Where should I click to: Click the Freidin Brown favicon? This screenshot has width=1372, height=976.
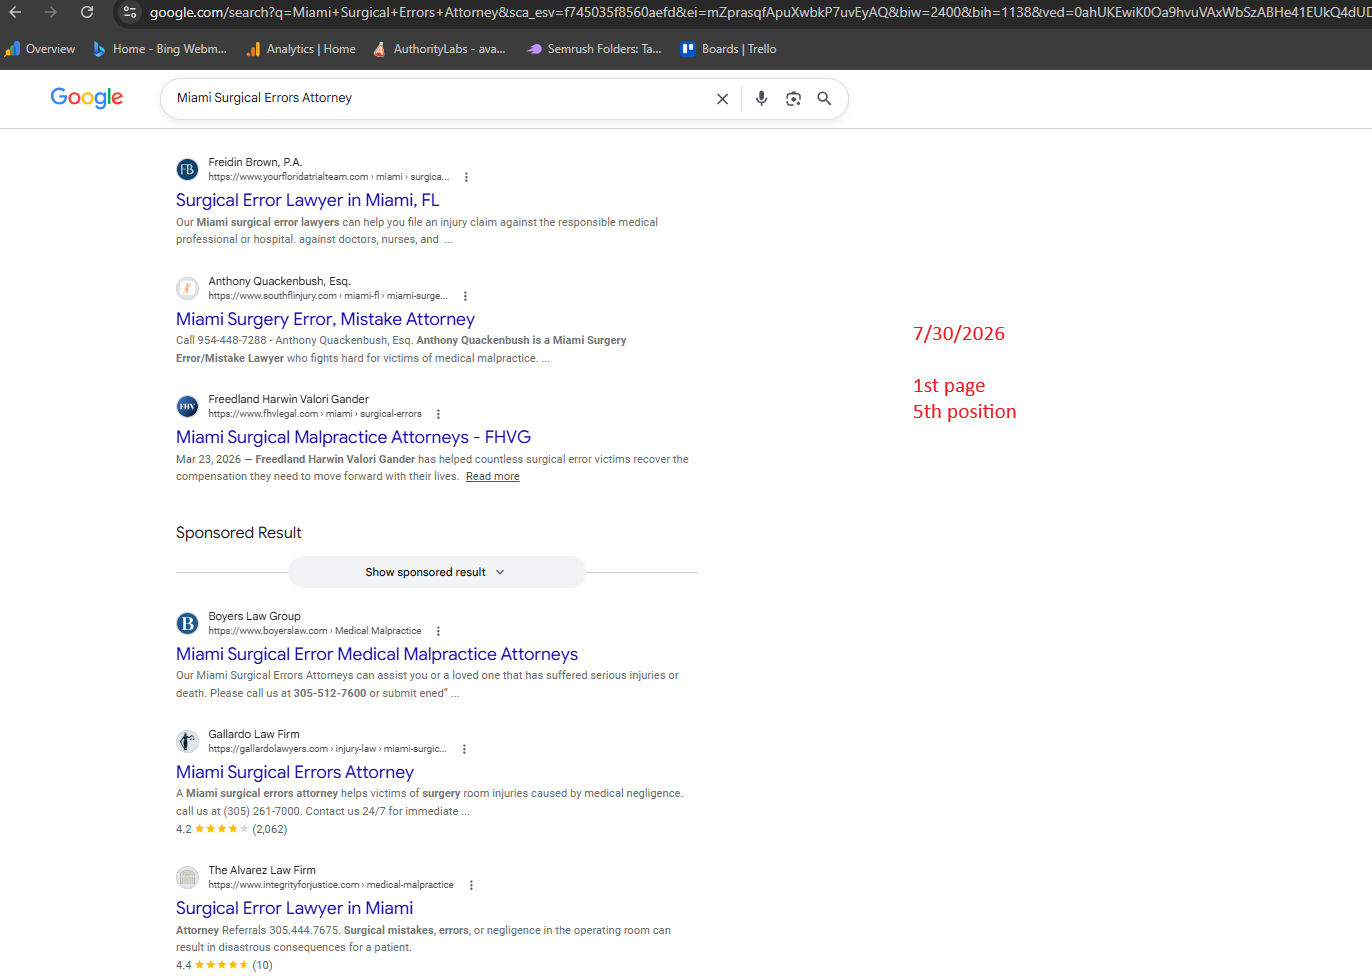point(187,170)
